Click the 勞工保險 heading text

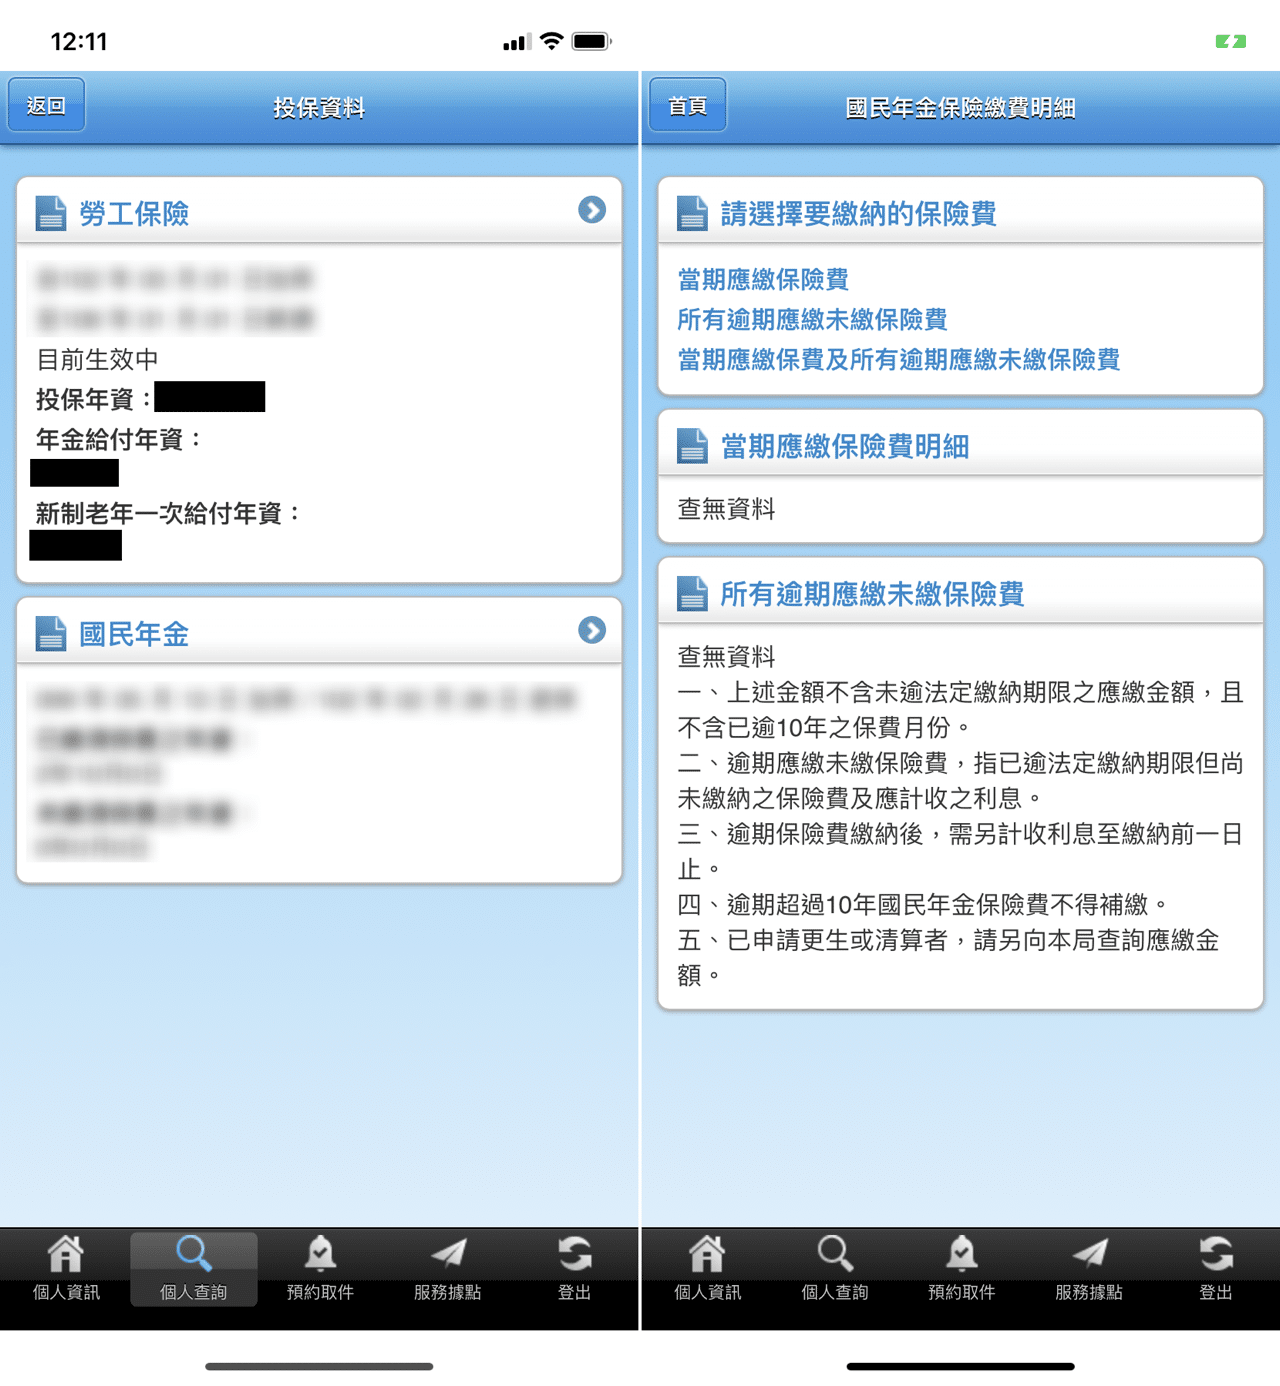coord(134,214)
